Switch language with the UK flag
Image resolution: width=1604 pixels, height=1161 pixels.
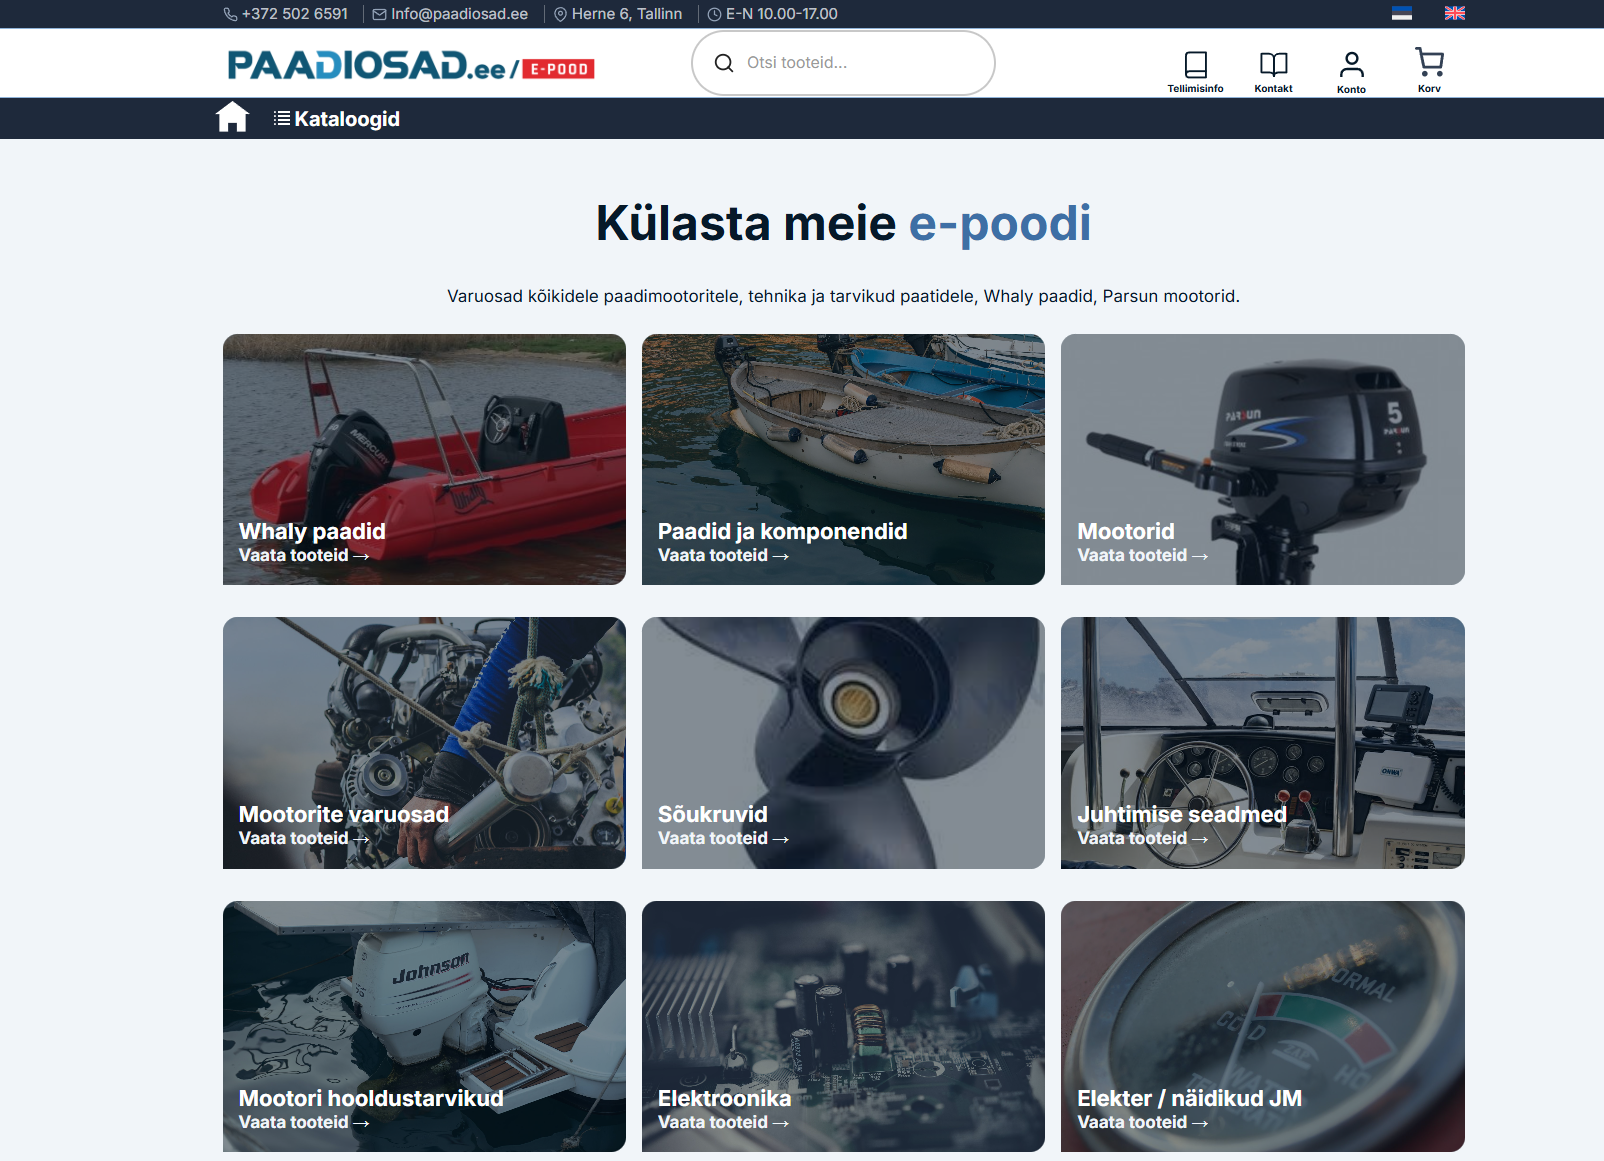[x=1455, y=13]
